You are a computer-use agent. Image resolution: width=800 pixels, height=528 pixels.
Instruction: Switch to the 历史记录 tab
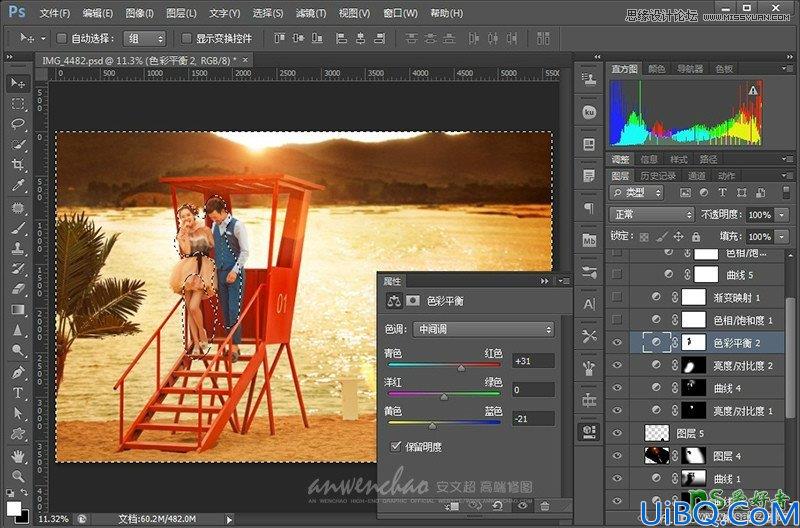click(x=658, y=175)
